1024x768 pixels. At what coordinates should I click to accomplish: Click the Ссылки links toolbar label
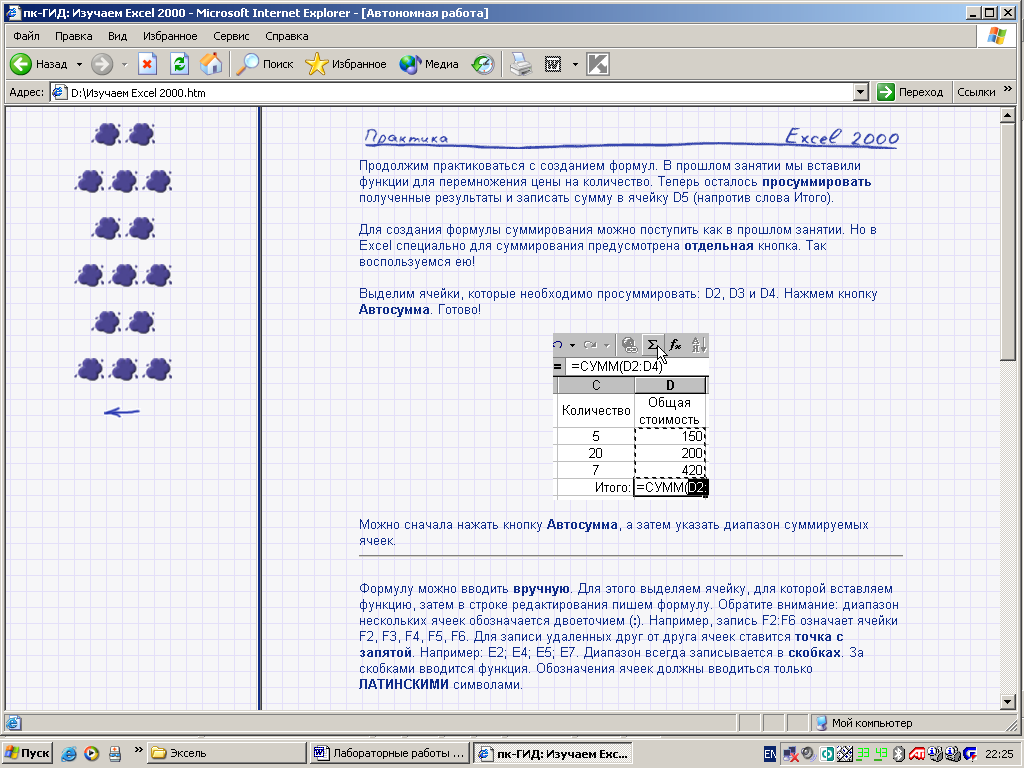coord(976,92)
